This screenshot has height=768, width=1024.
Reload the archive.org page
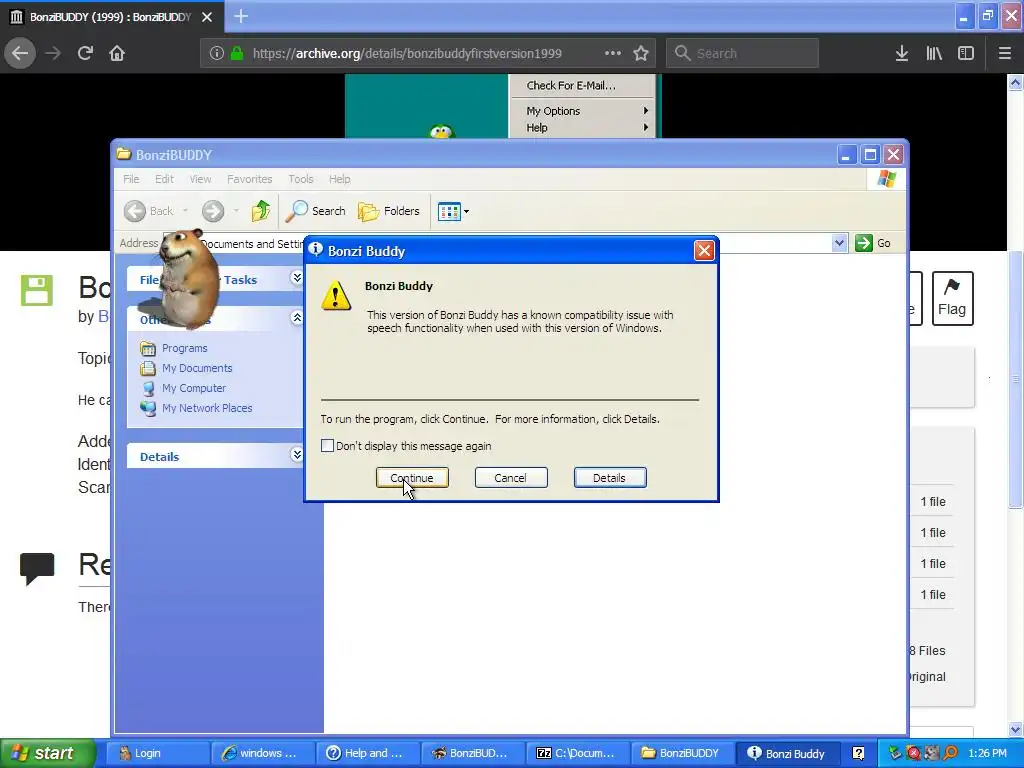click(x=85, y=53)
